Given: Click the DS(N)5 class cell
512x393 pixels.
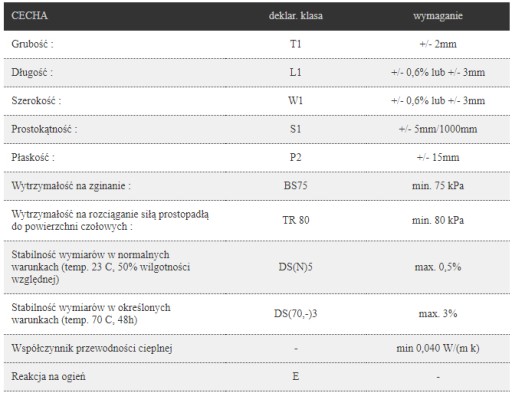Looking at the screenshot, I should (296, 267).
